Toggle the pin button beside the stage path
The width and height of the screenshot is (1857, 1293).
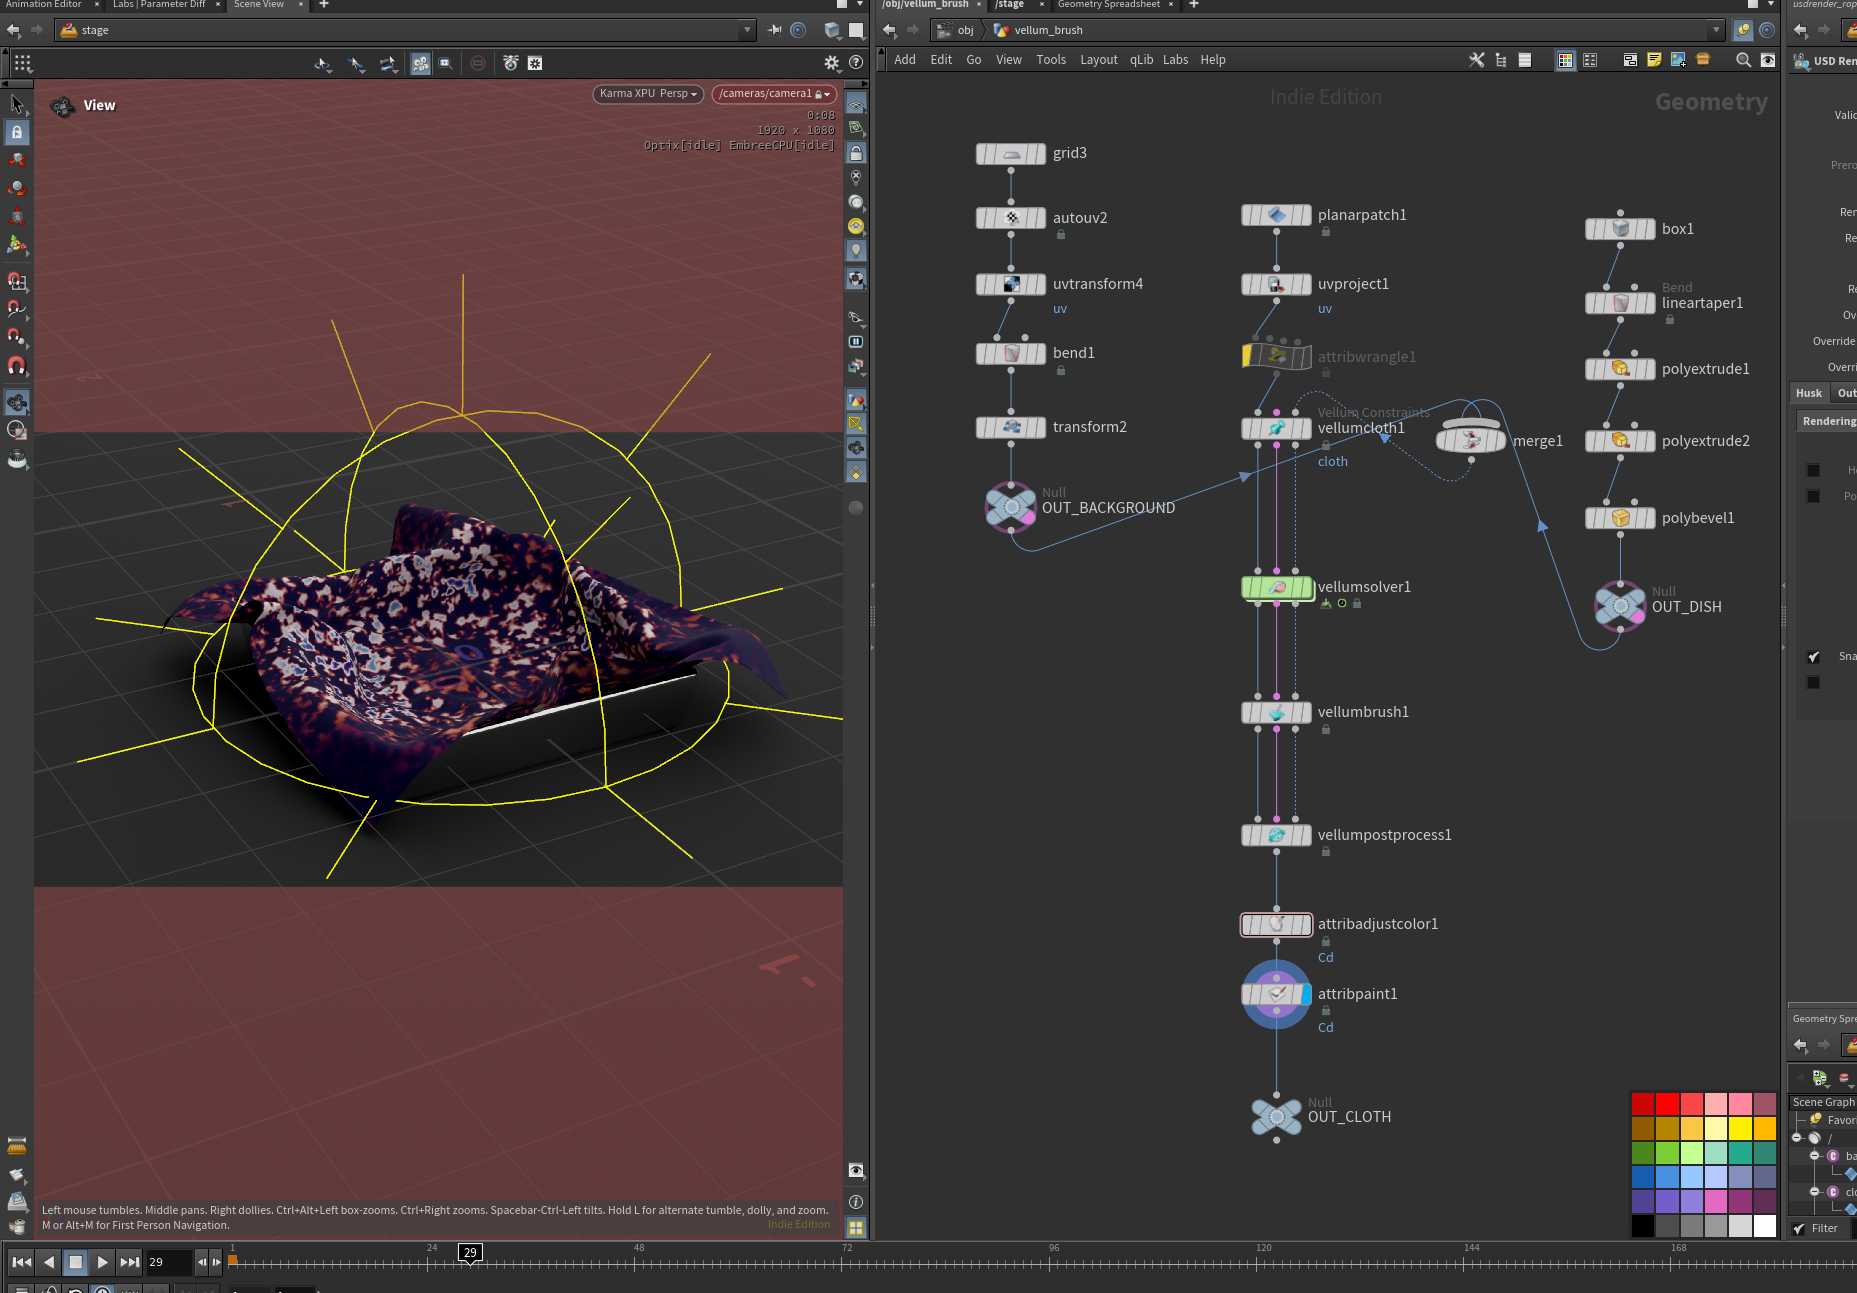[x=775, y=30]
